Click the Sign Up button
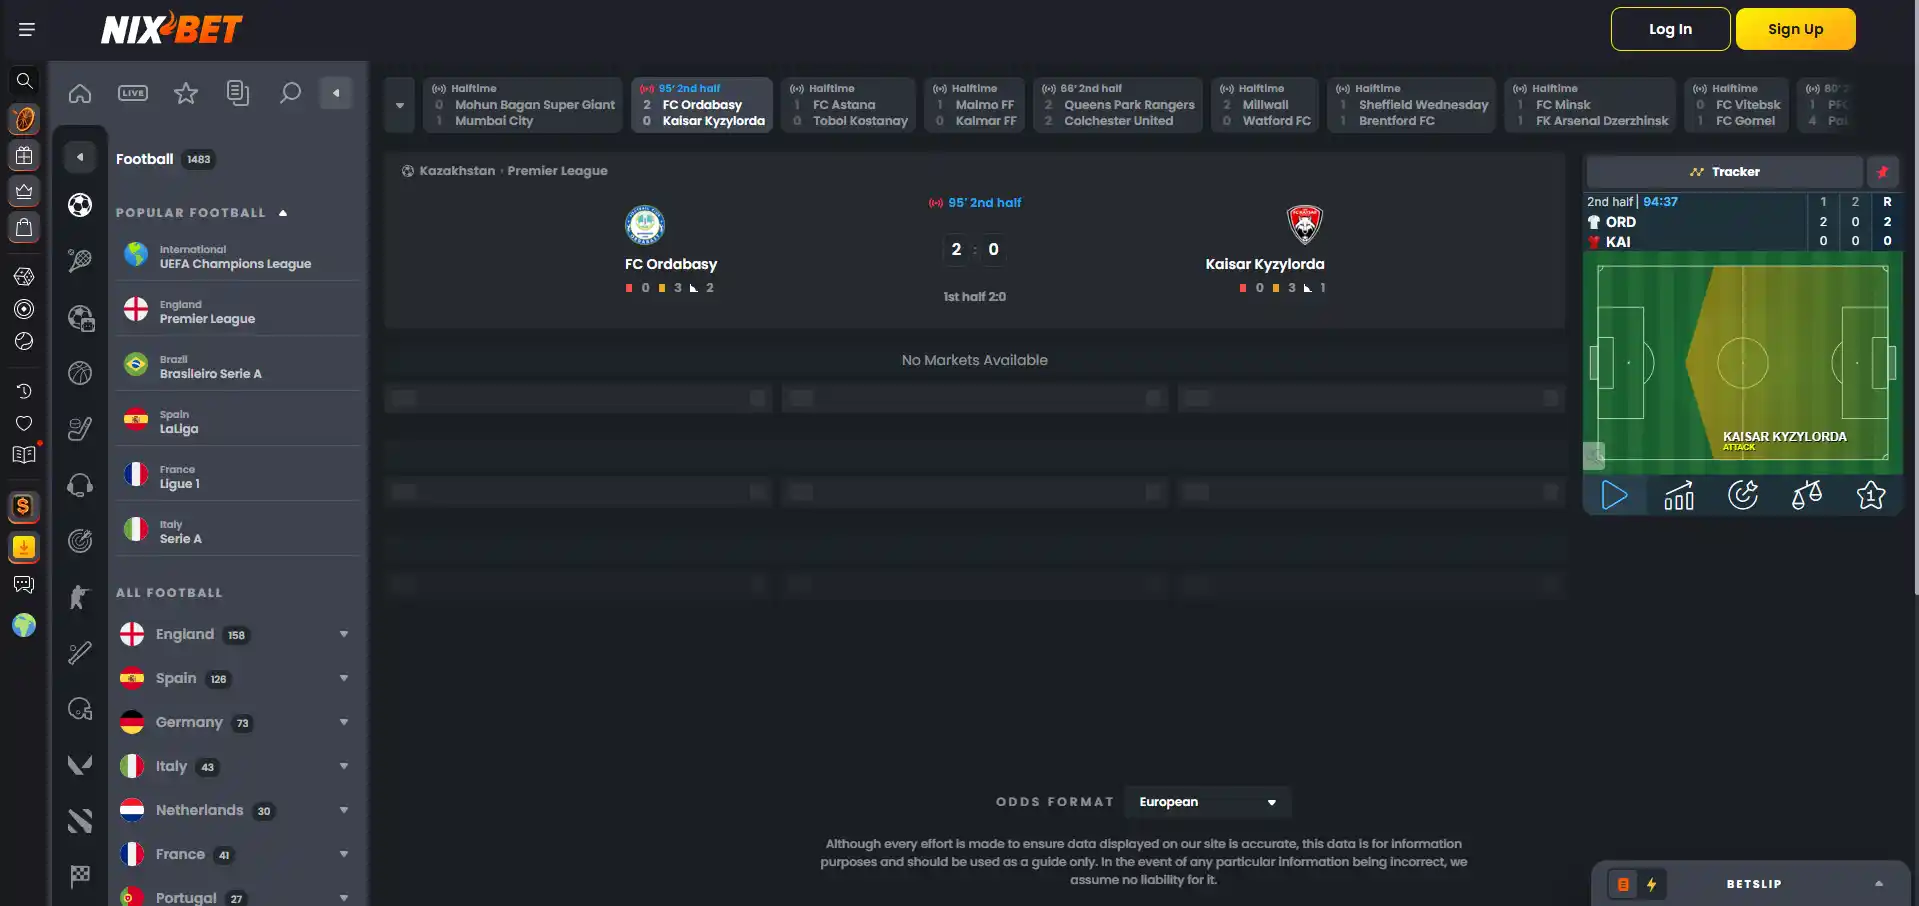Viewport: 1919px width, 906px height. click(1795, 29)
